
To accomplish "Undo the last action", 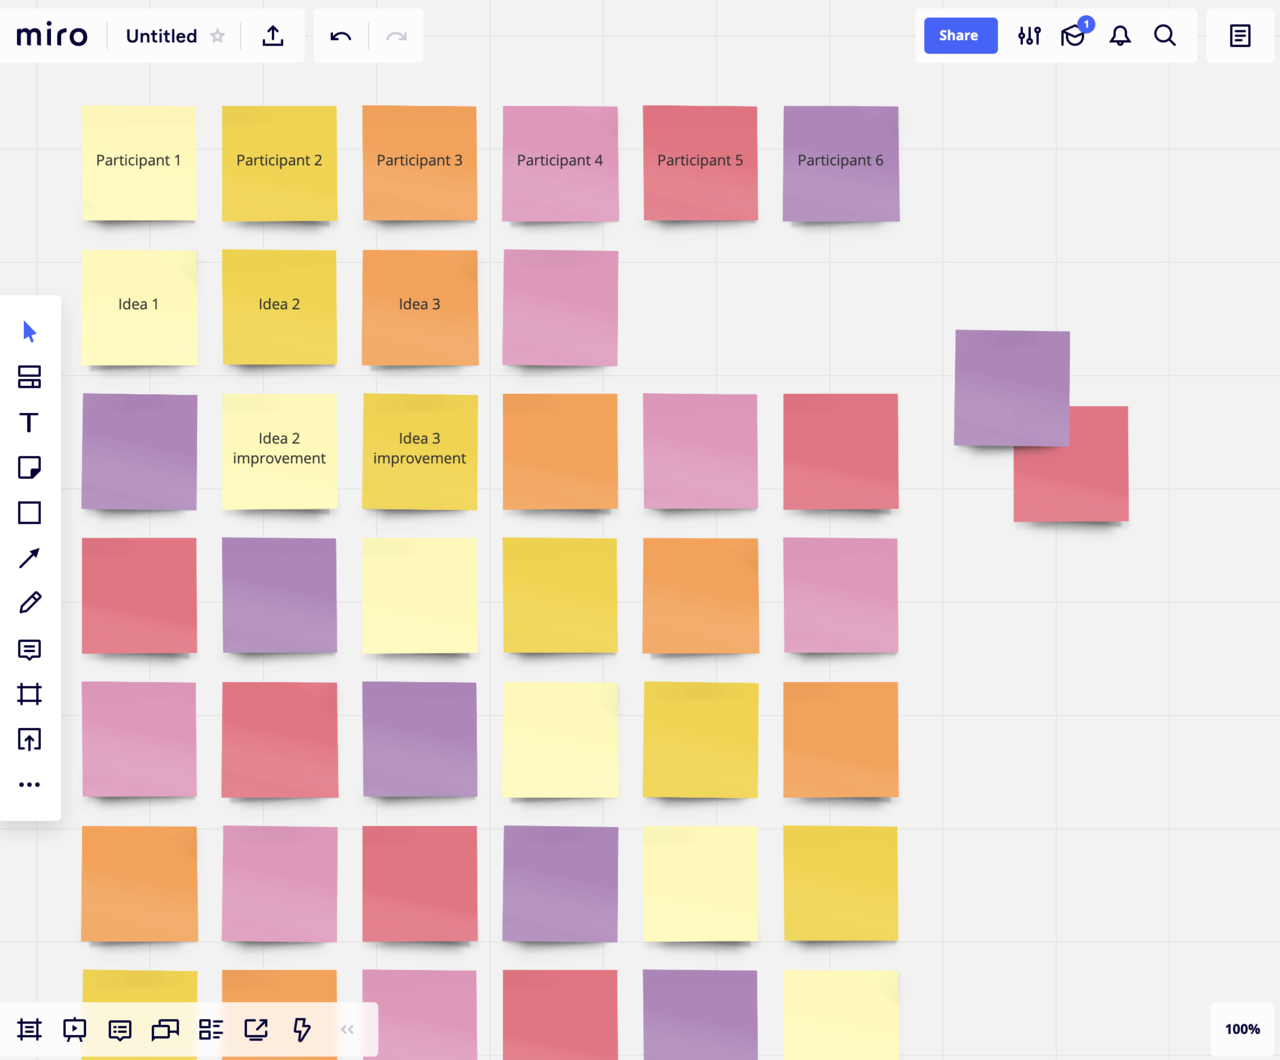I will click(341, 36).
